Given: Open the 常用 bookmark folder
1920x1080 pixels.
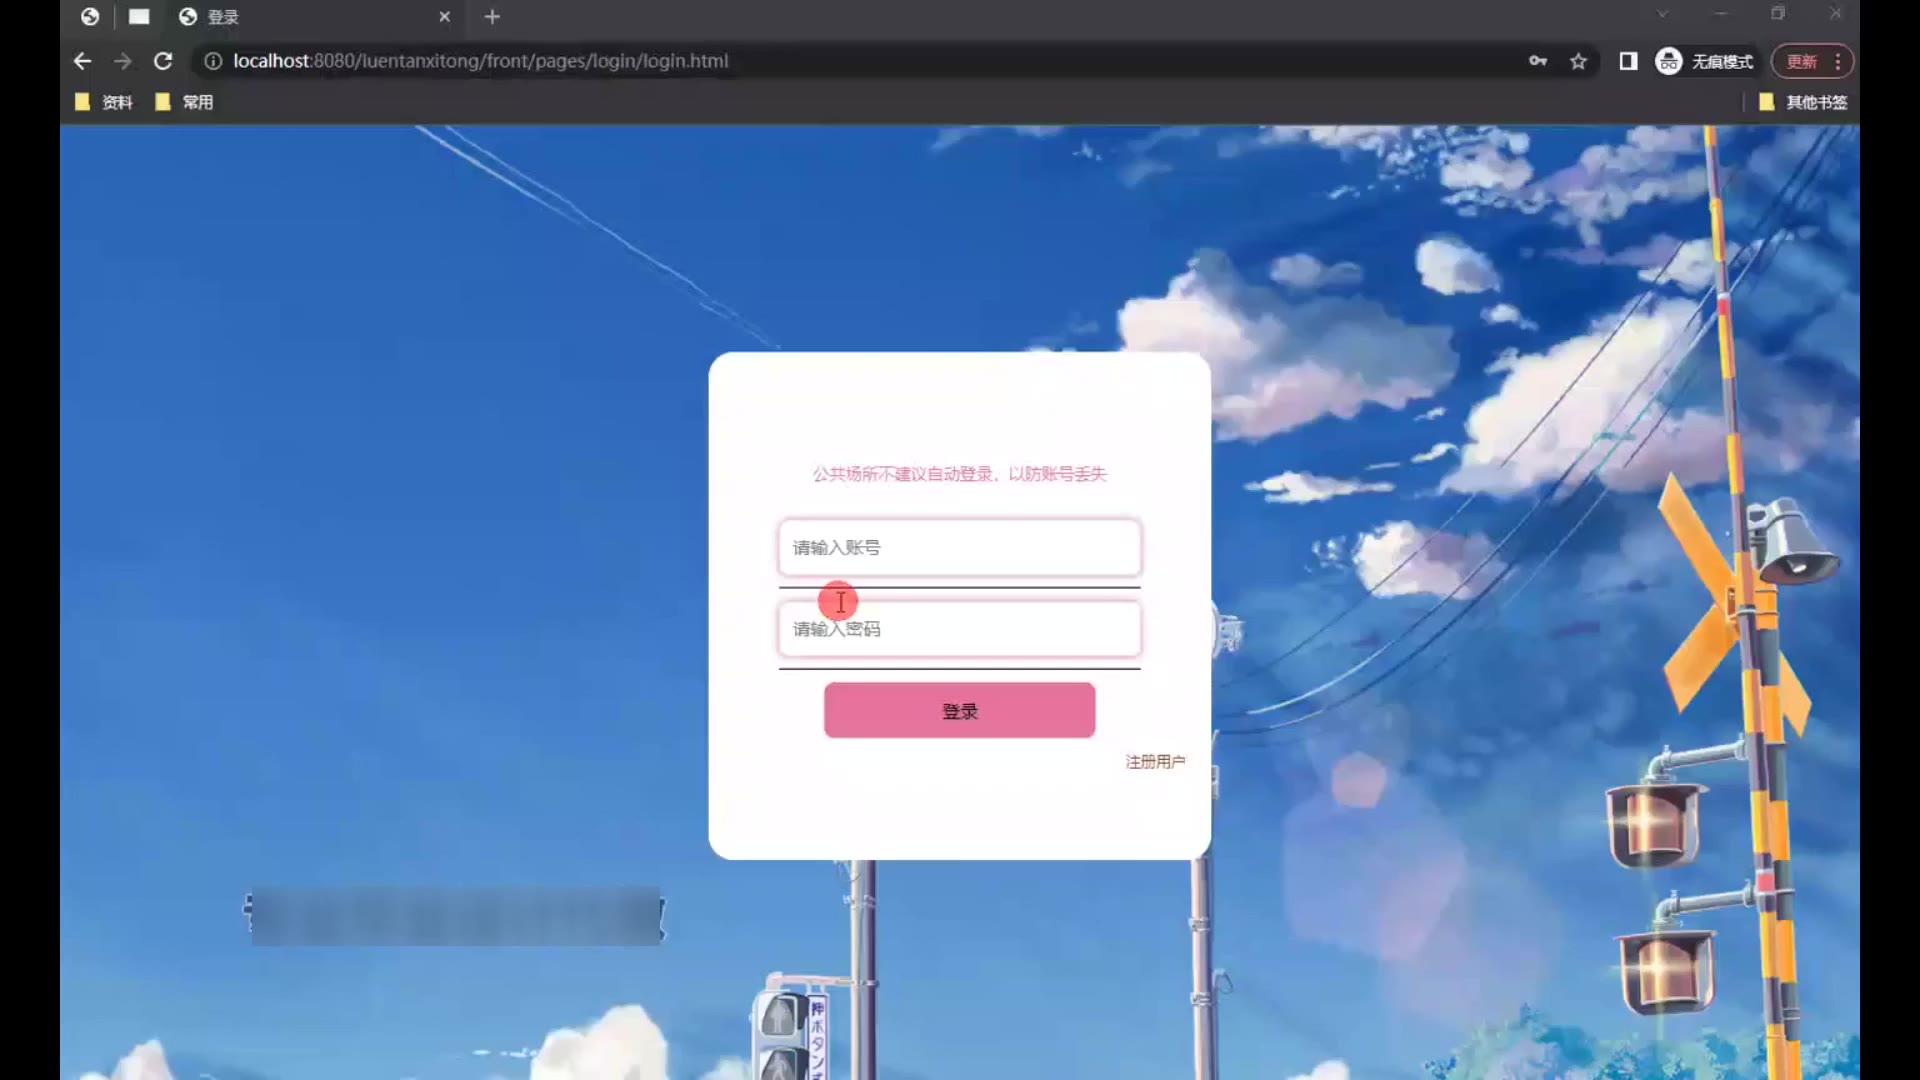Looking at the screenshot, I should pyautogui.click(x=185, y=102).
